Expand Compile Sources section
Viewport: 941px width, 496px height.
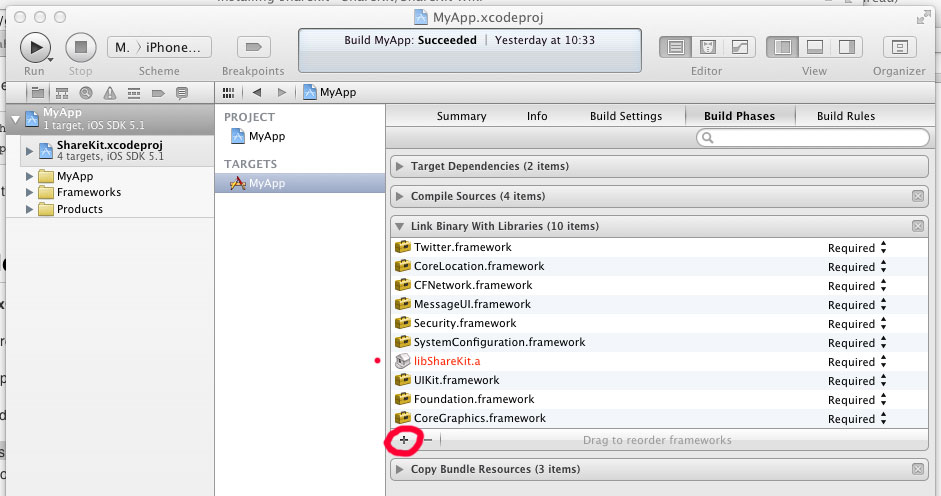tap(400, 196)
